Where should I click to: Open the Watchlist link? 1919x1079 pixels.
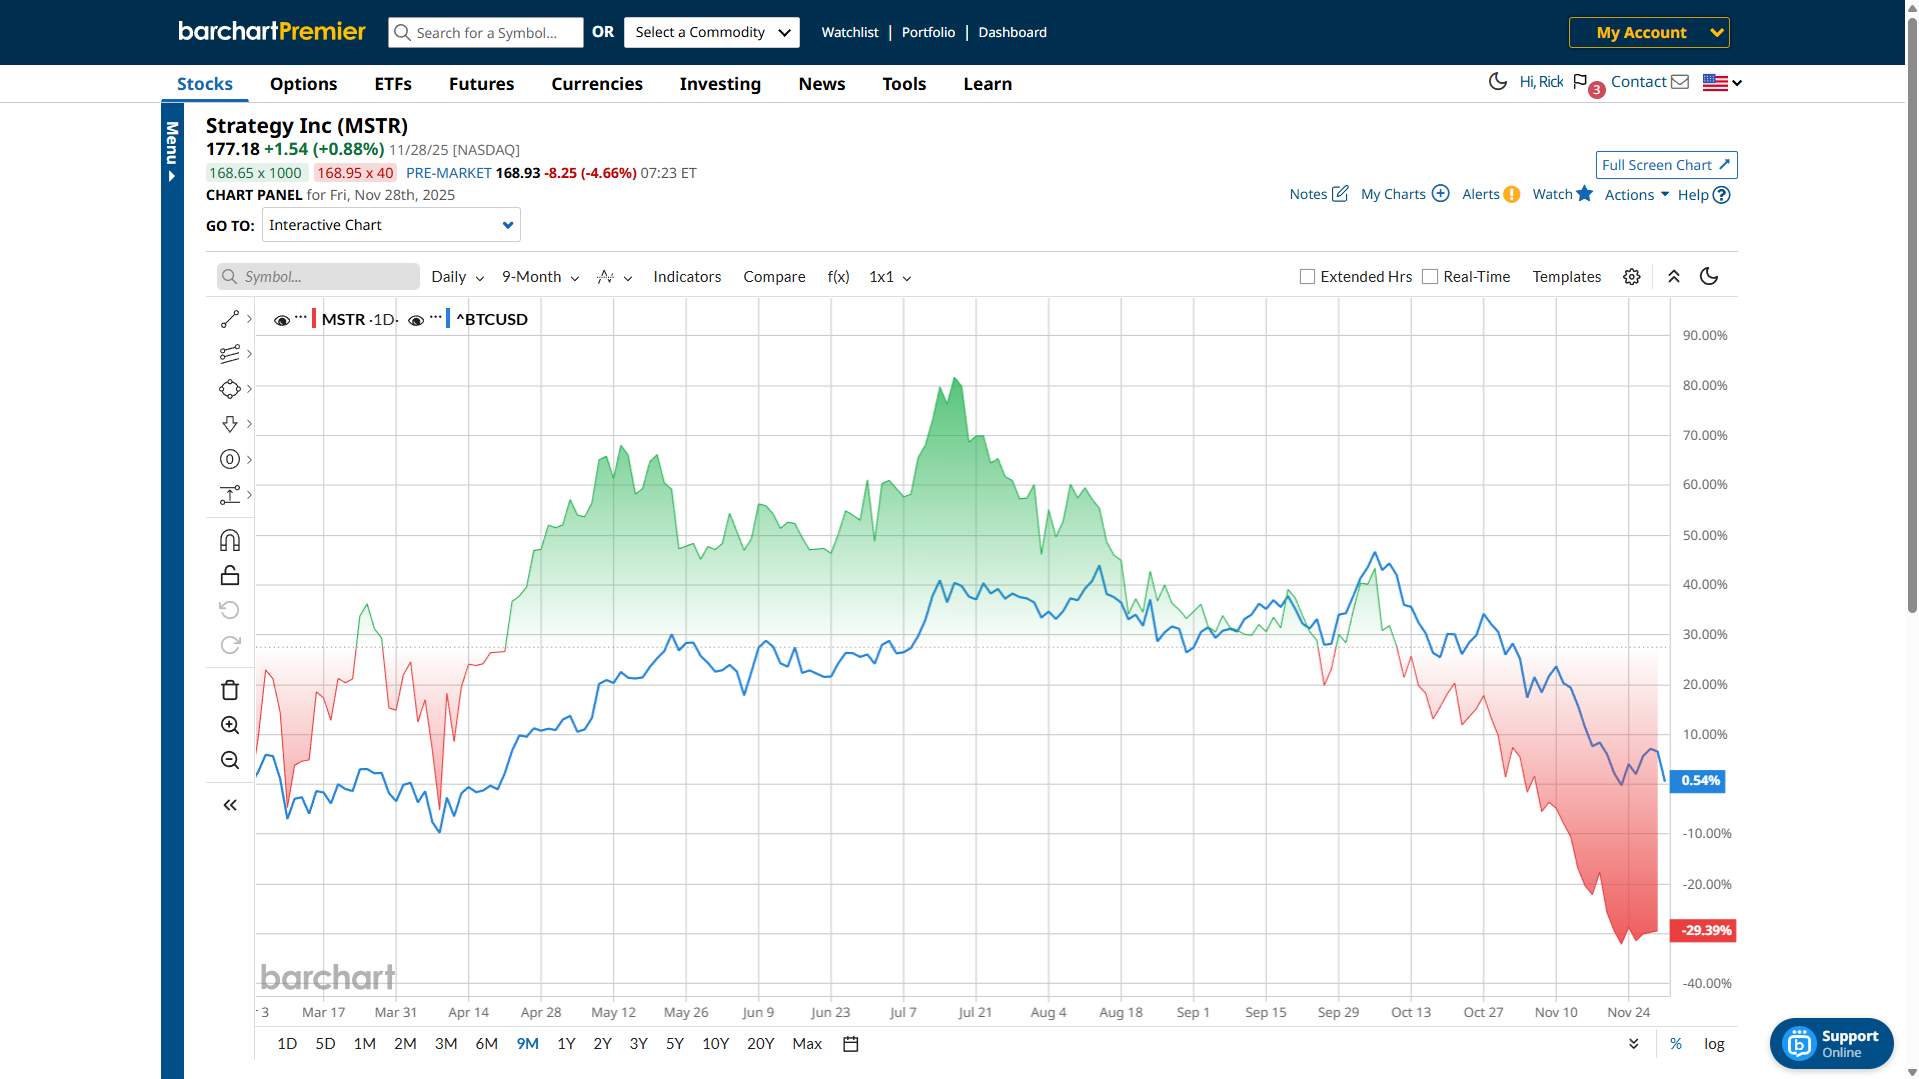click(849, 32)
